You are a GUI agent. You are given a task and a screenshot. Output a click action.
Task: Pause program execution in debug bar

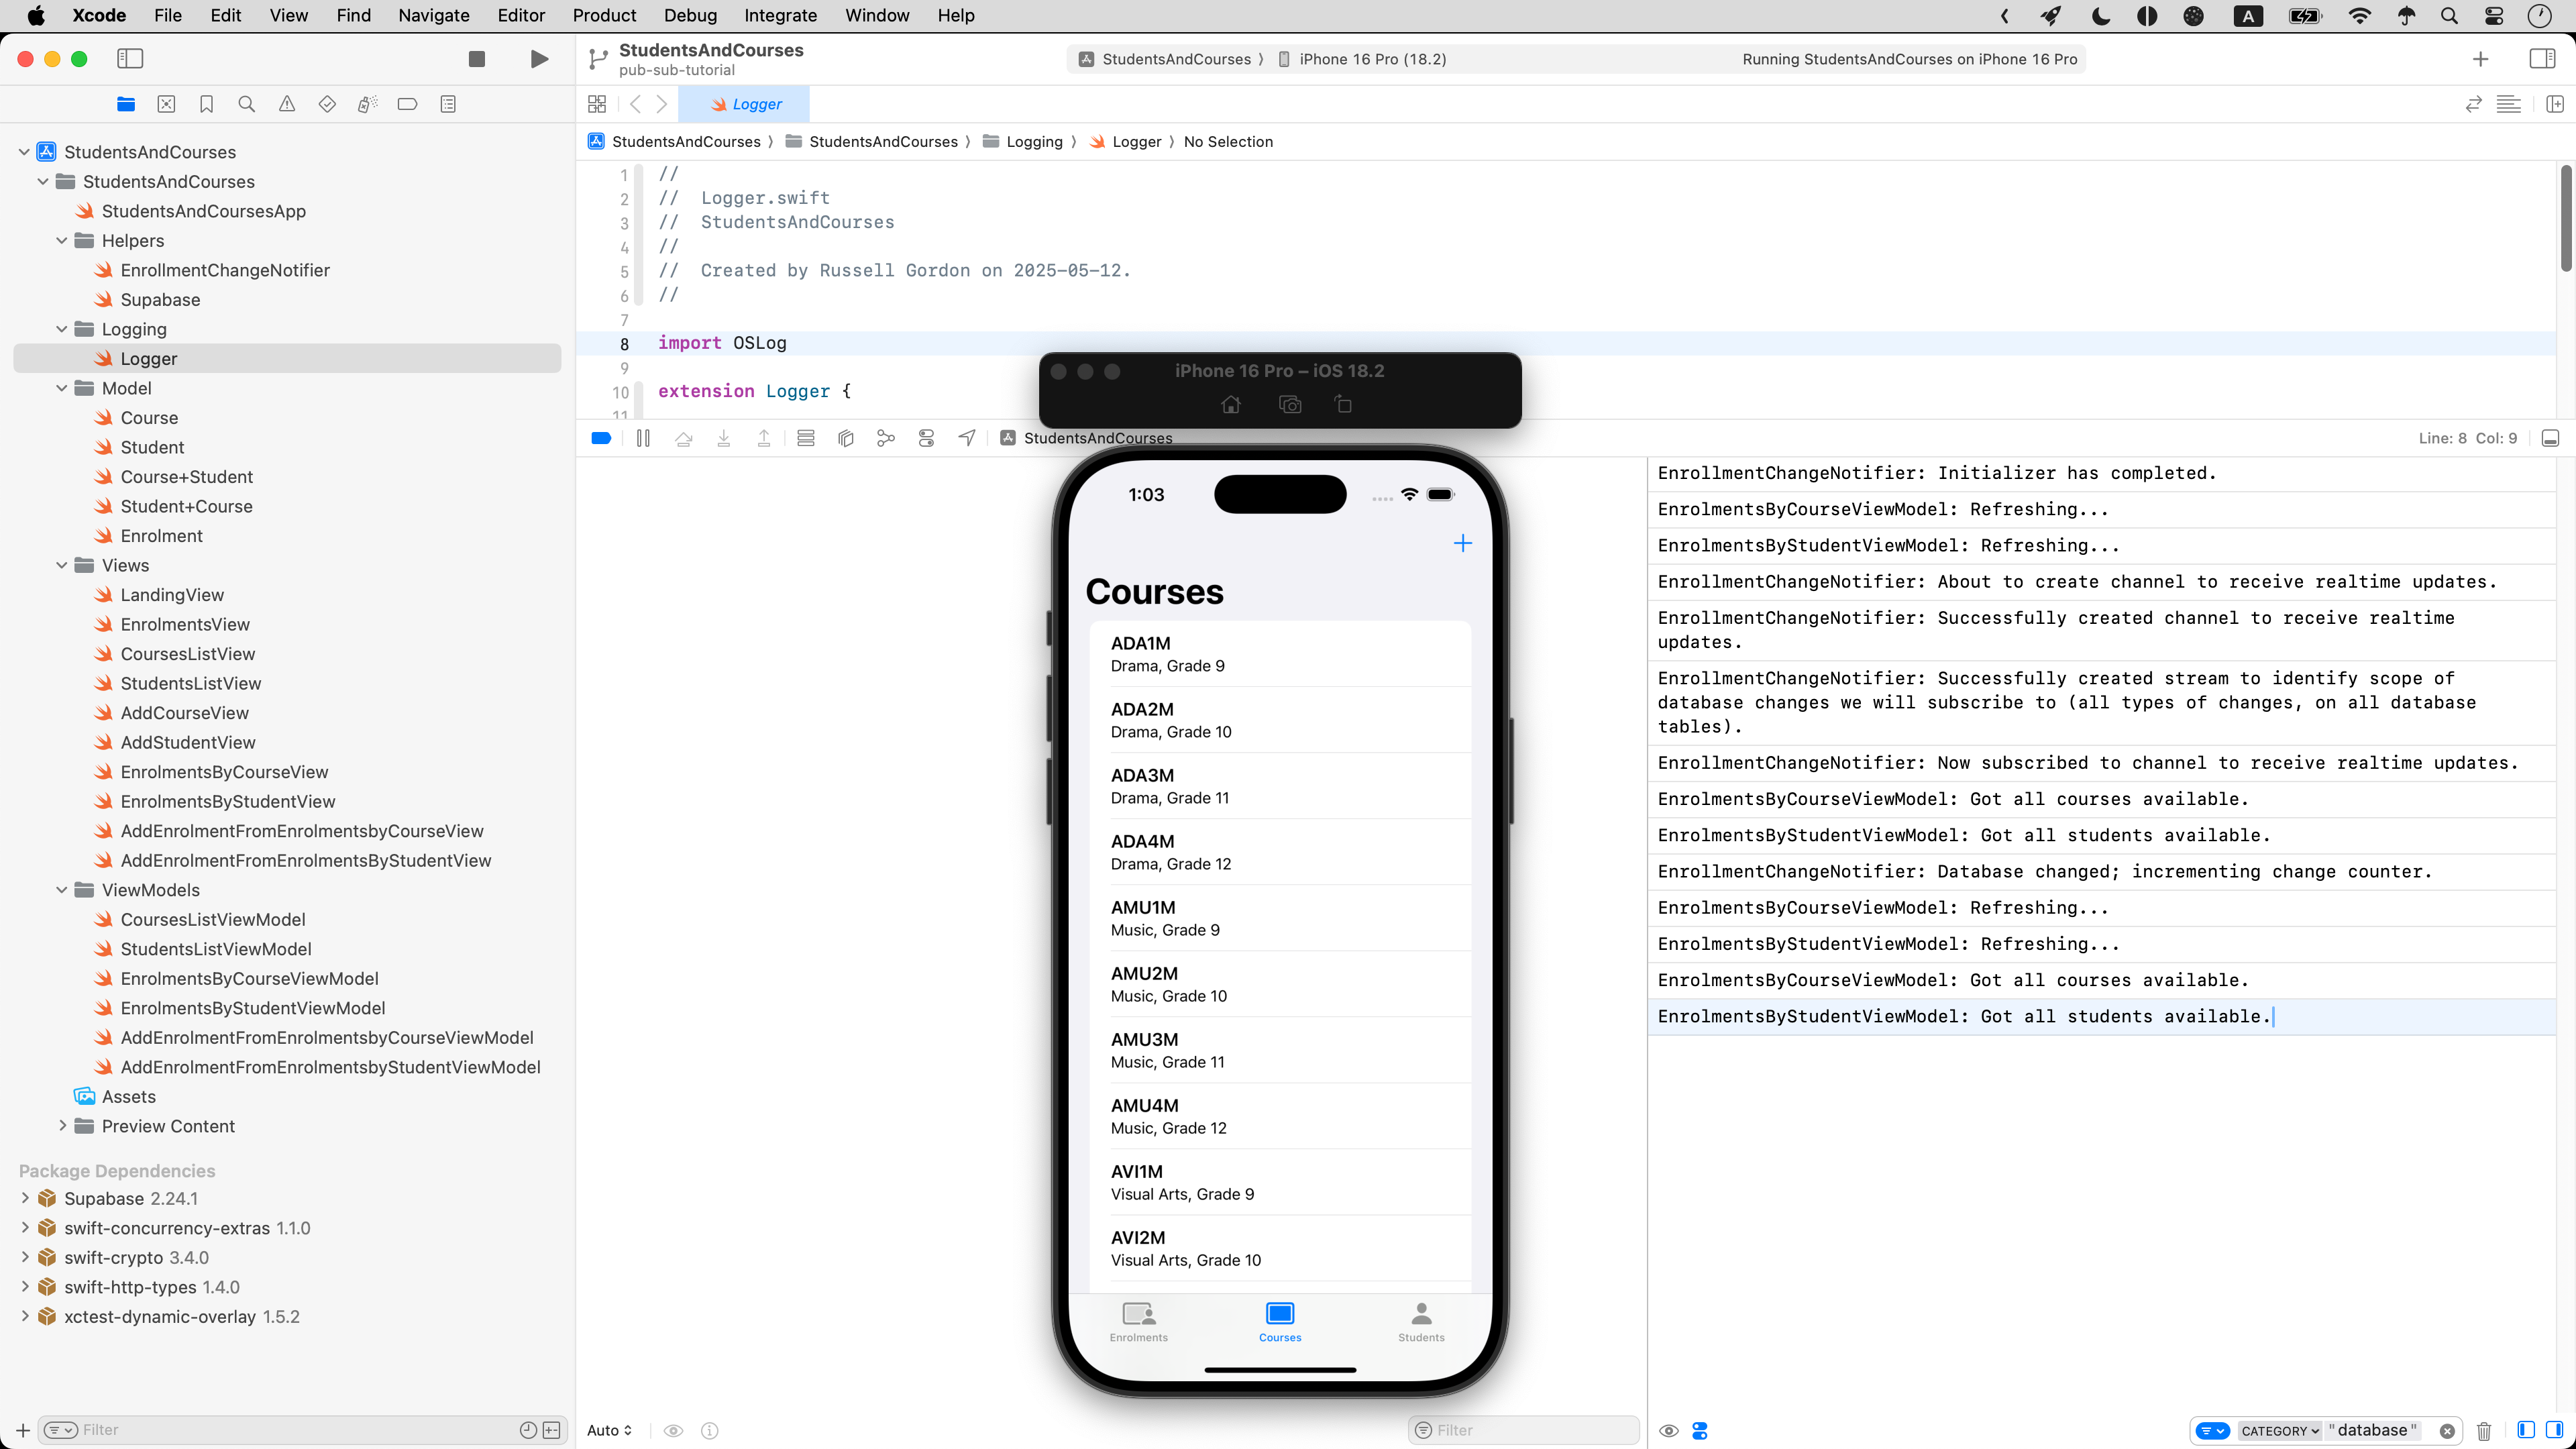pyautogui.click(x=643, y=438)
